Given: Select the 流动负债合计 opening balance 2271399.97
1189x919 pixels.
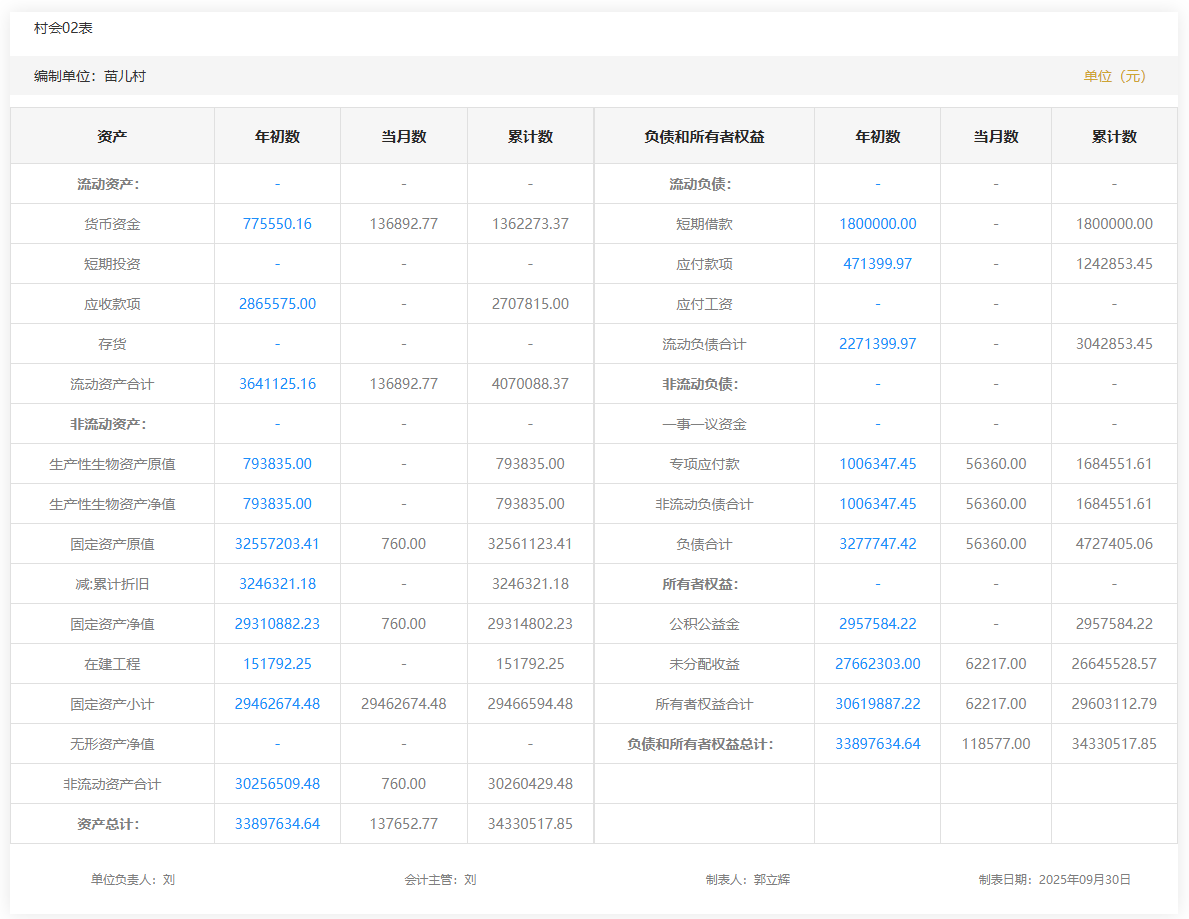Looking at the screenshot, I should click(877, 344).
